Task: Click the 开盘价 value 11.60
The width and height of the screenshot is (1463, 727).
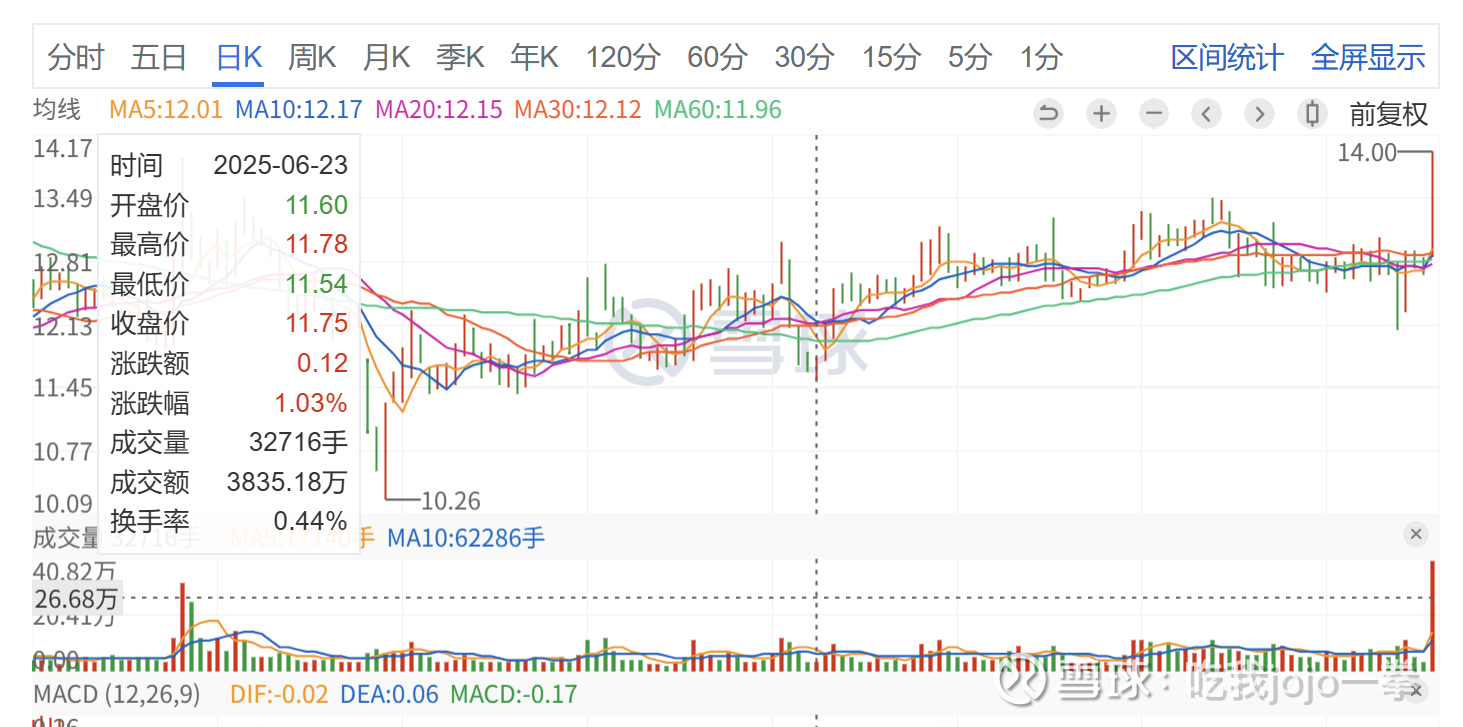Action: click(317, 205)
